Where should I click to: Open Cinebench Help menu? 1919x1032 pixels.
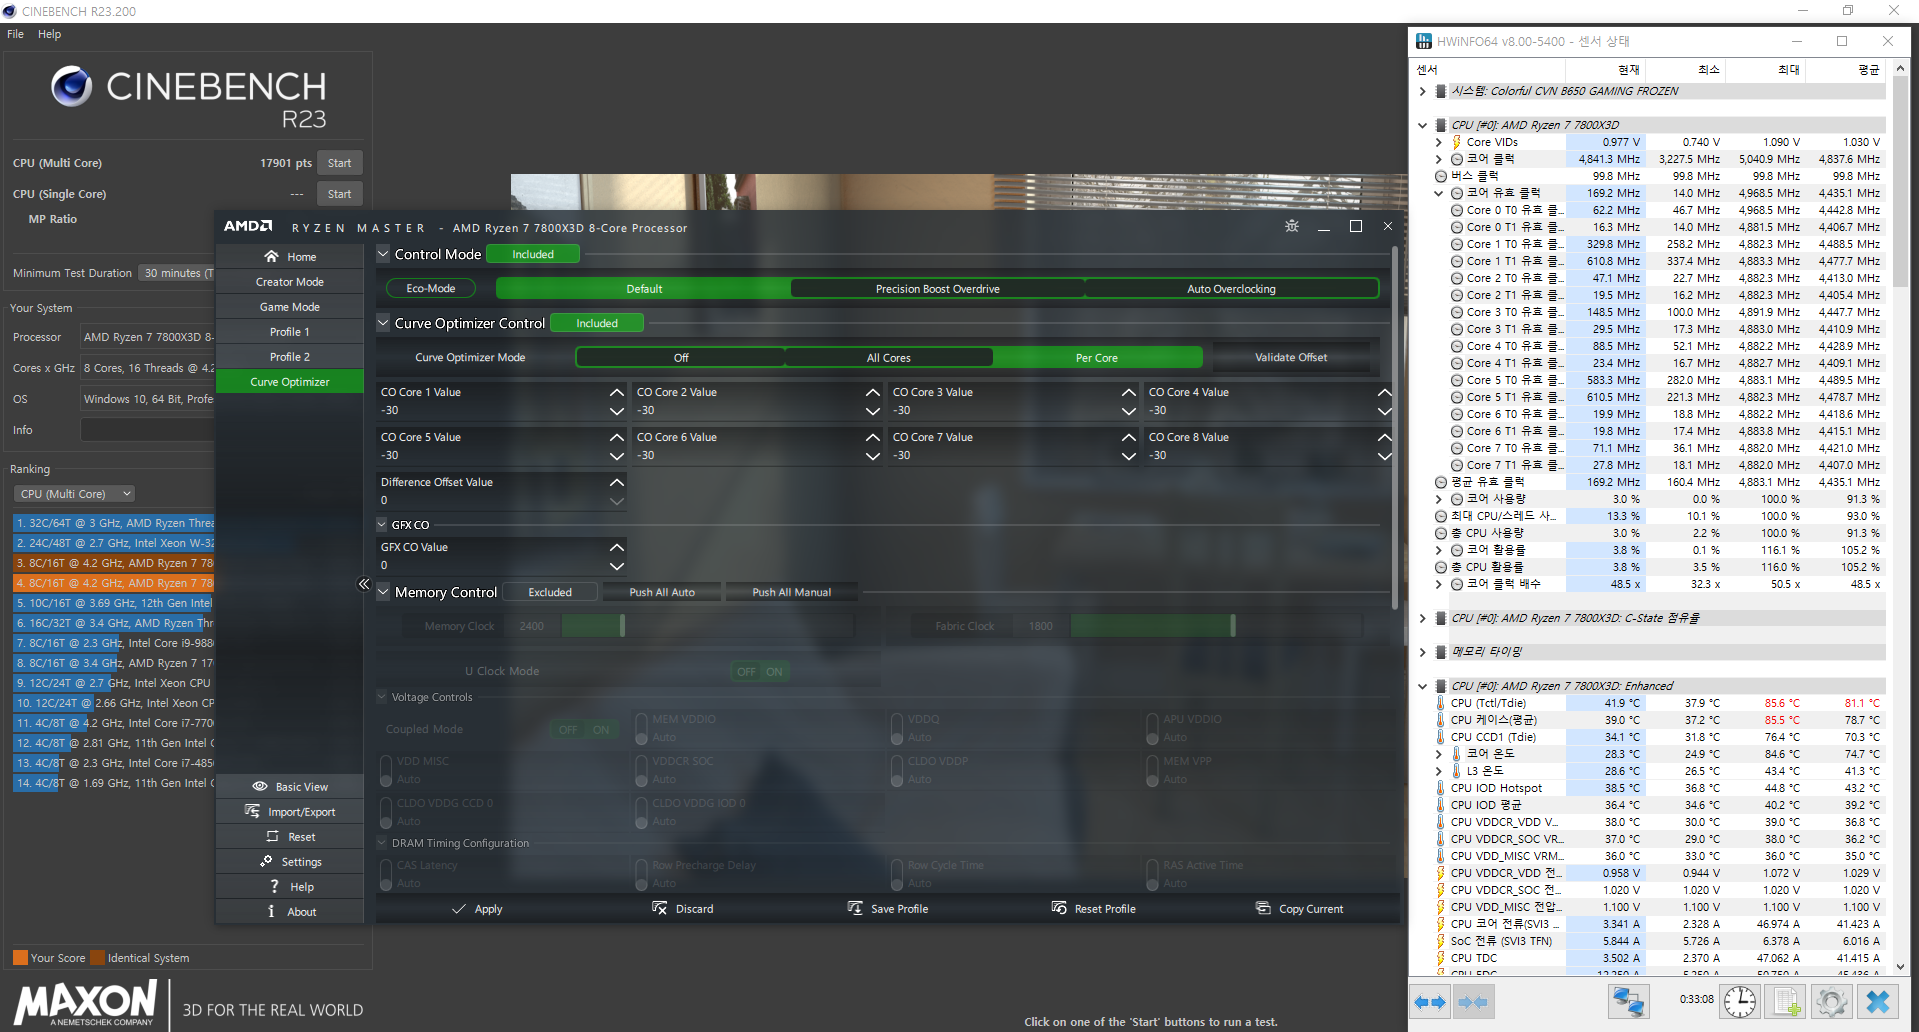click(49, 34)
